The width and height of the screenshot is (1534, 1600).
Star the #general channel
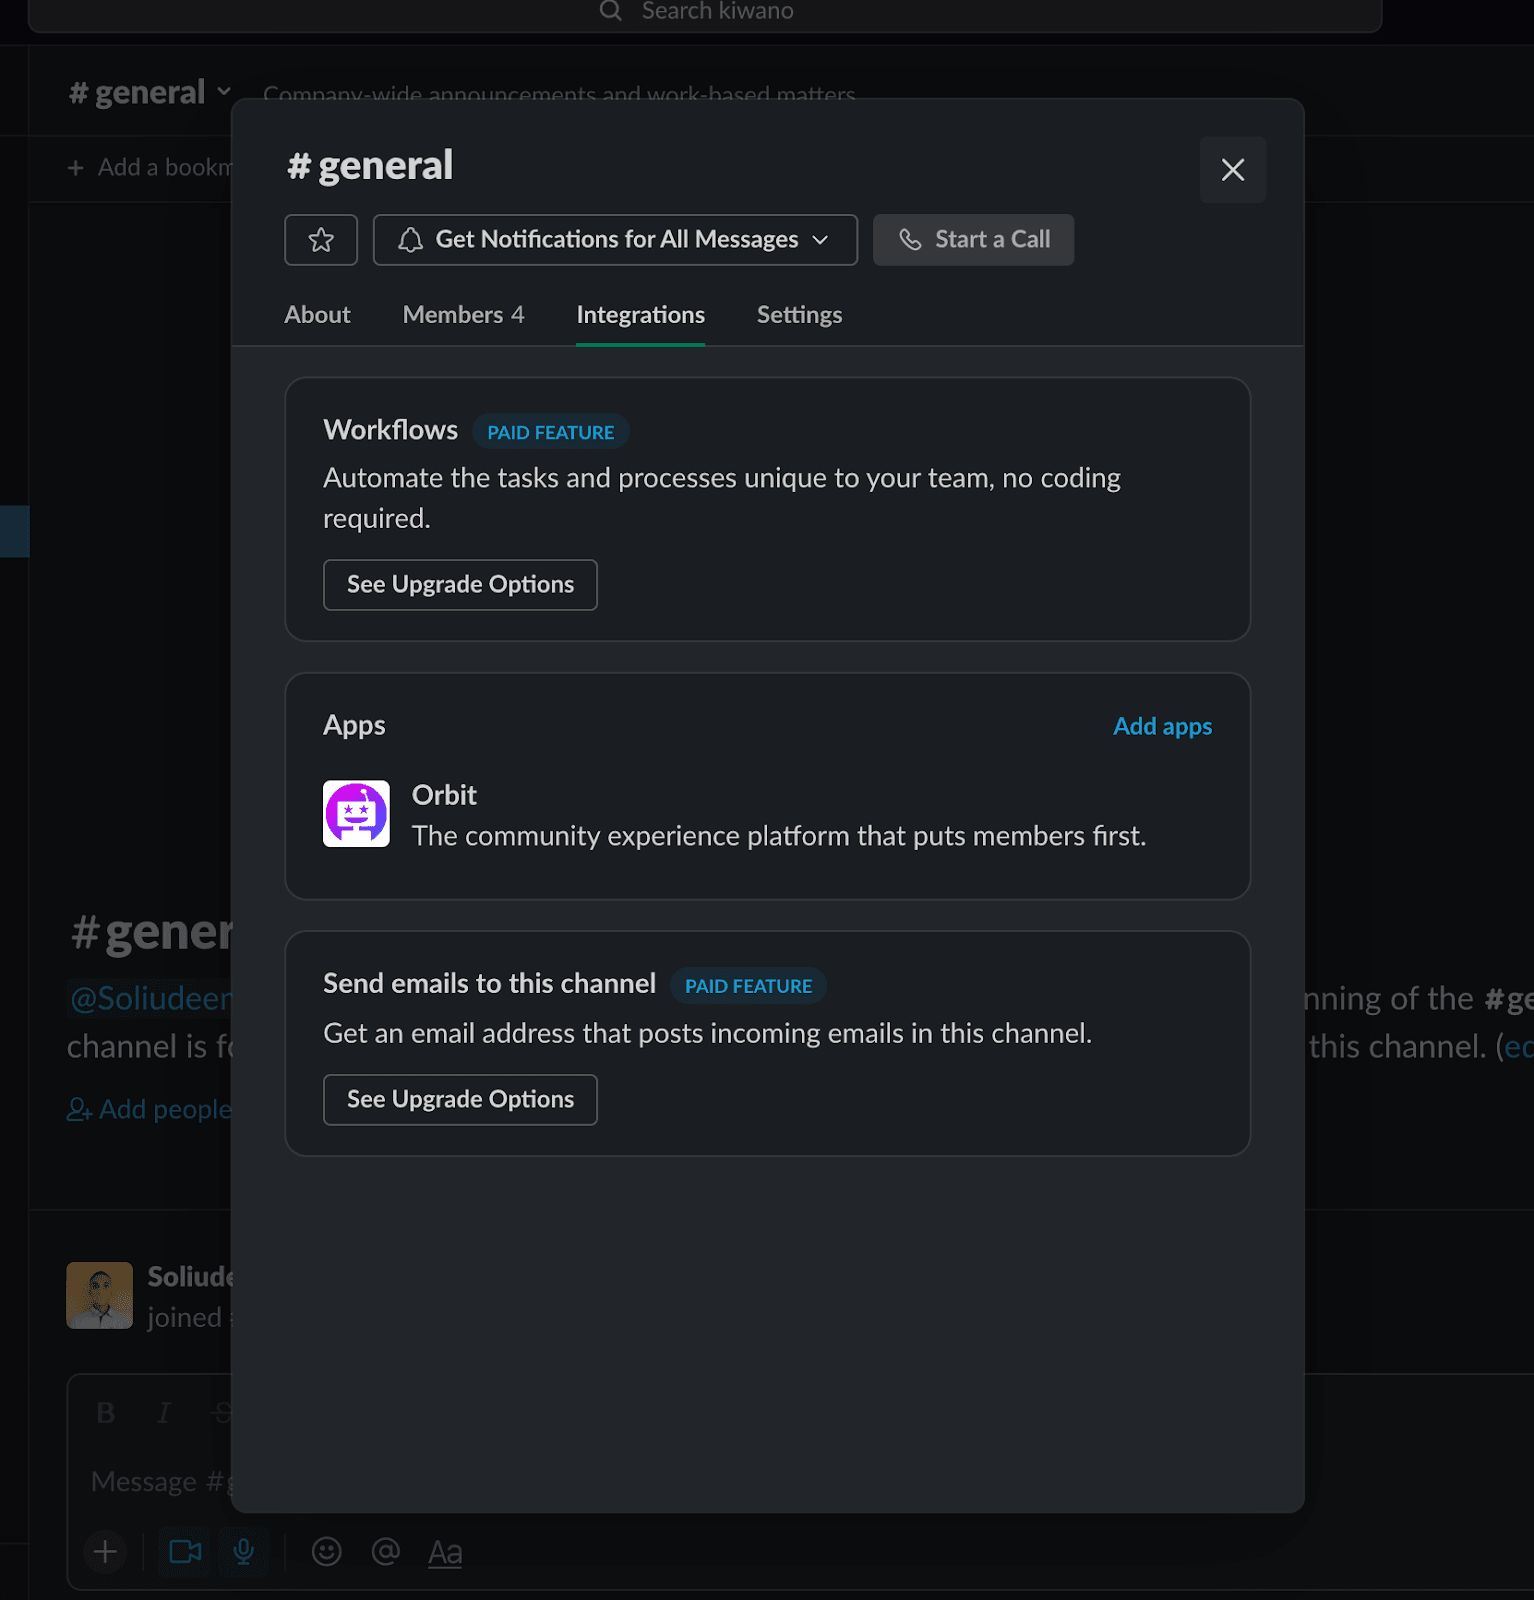point(320,240)
